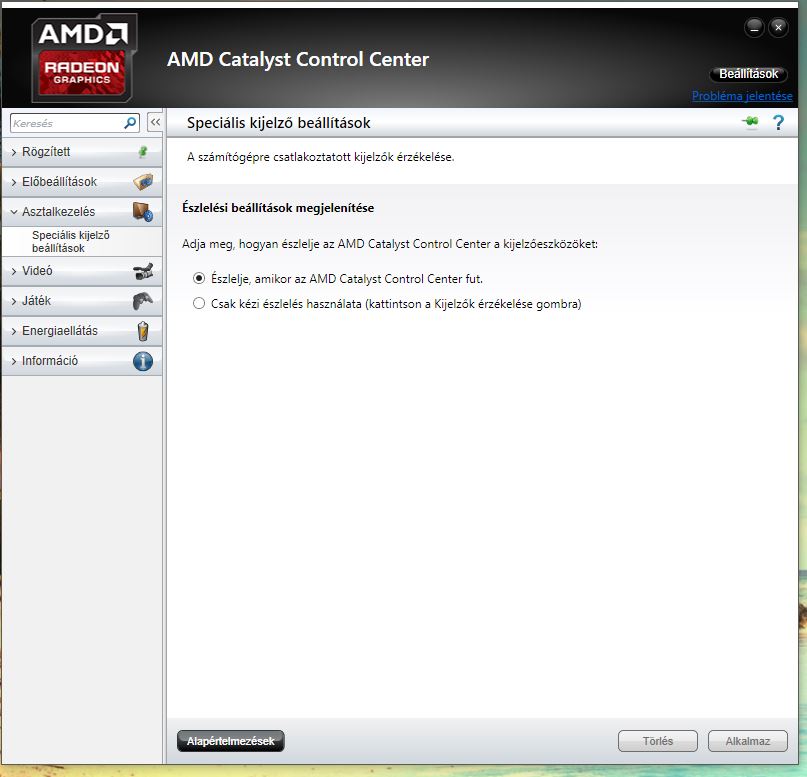The width and height of the screenshot is (807, 777).
Task: Click the Asztalkezelés desktop management icon
Action: 143,211
